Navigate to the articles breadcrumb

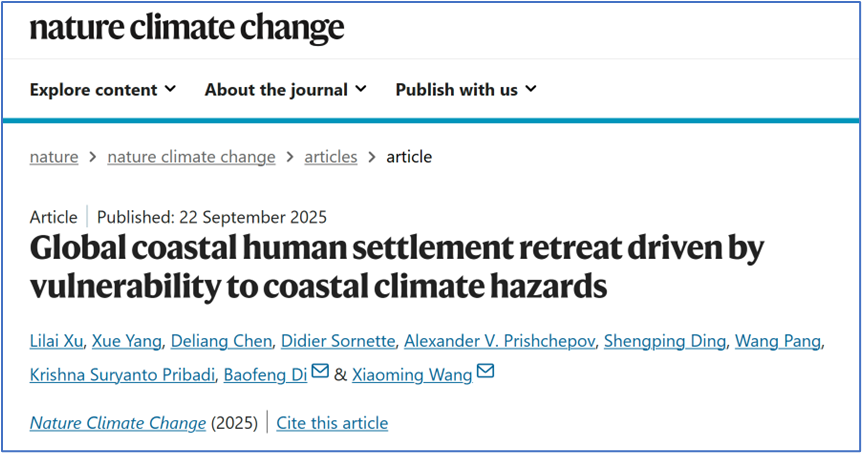(x=330, y=157)
